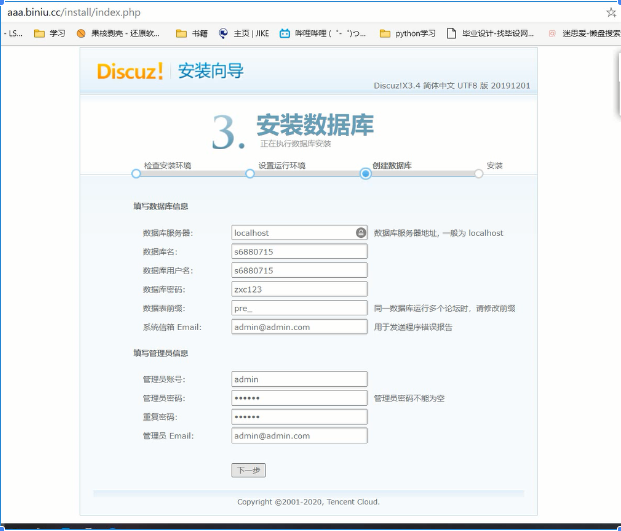Click the 数据库密码 field with zxc123
621x531 pixels.
(x=299, y=289)
